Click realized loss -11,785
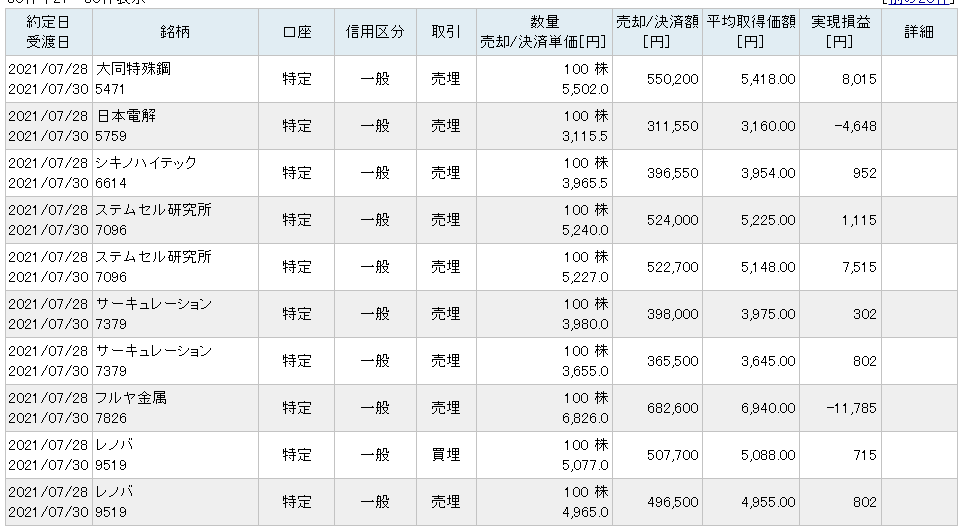 coord(852,408)
